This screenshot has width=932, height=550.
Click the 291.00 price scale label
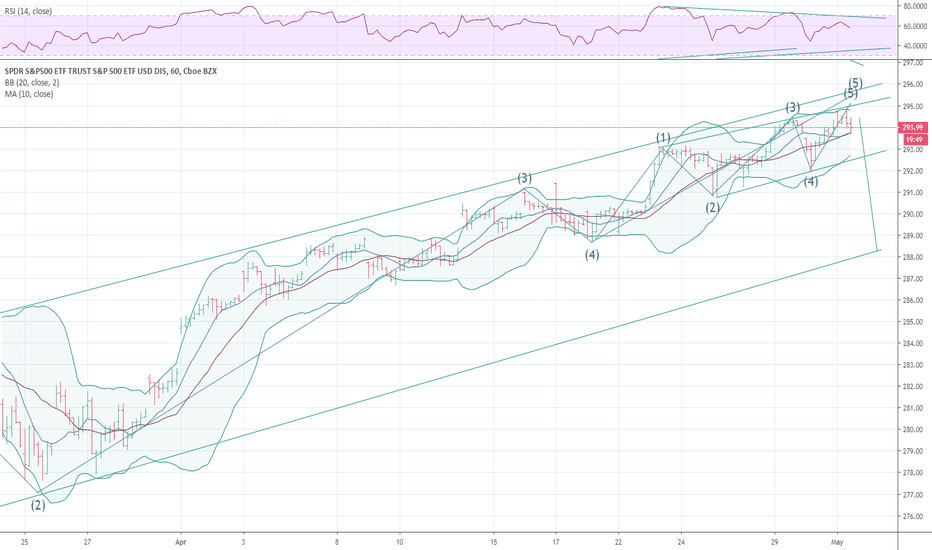point(912,193)
